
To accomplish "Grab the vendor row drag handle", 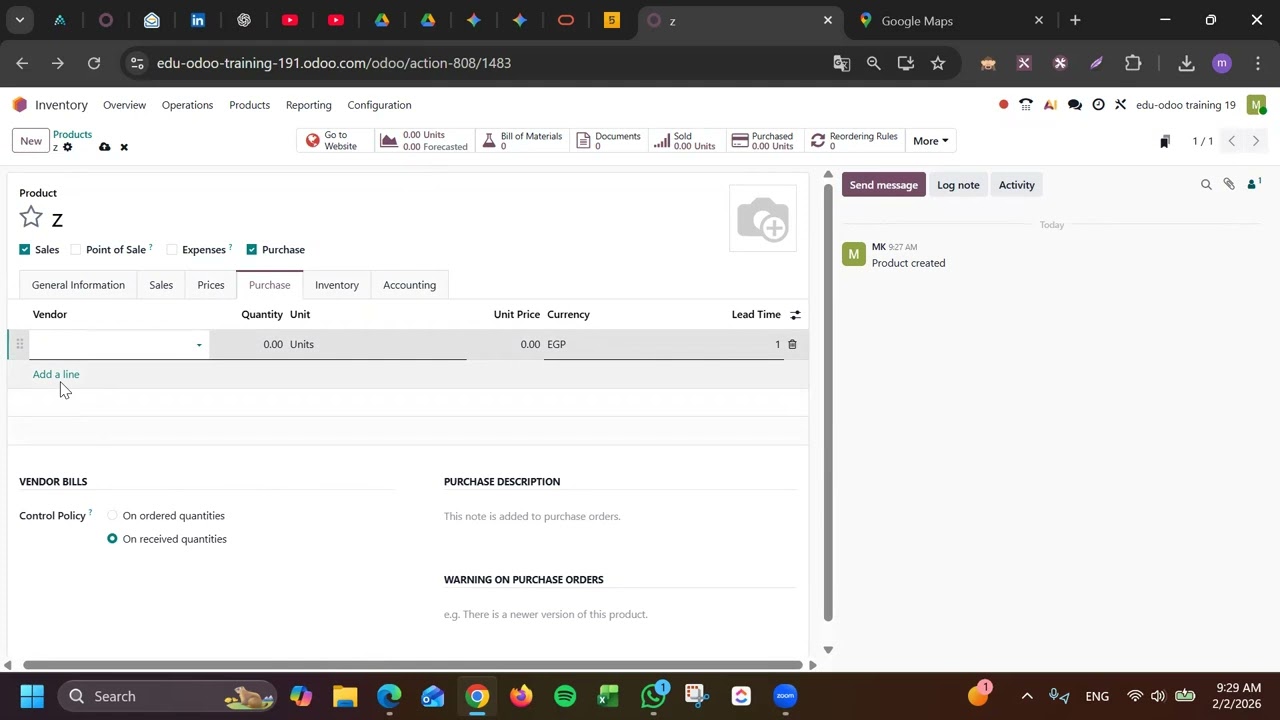I will (19, 344).
